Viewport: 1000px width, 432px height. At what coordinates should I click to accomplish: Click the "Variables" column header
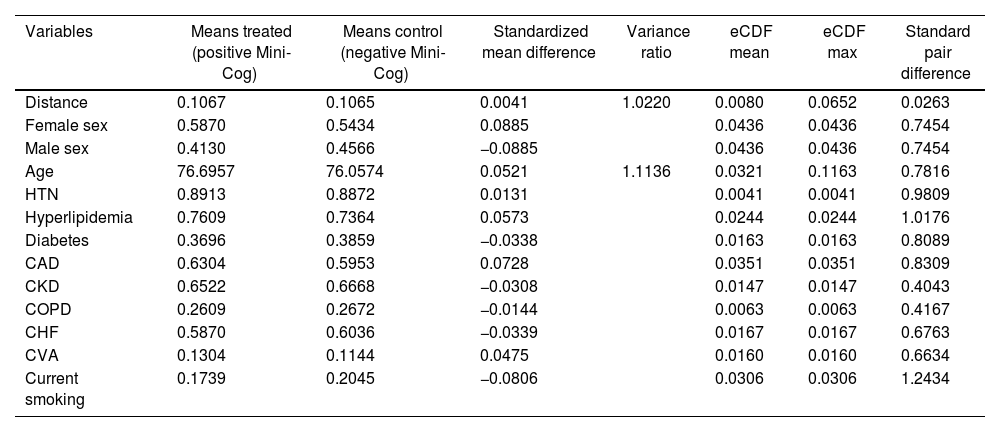pos(60,32)
